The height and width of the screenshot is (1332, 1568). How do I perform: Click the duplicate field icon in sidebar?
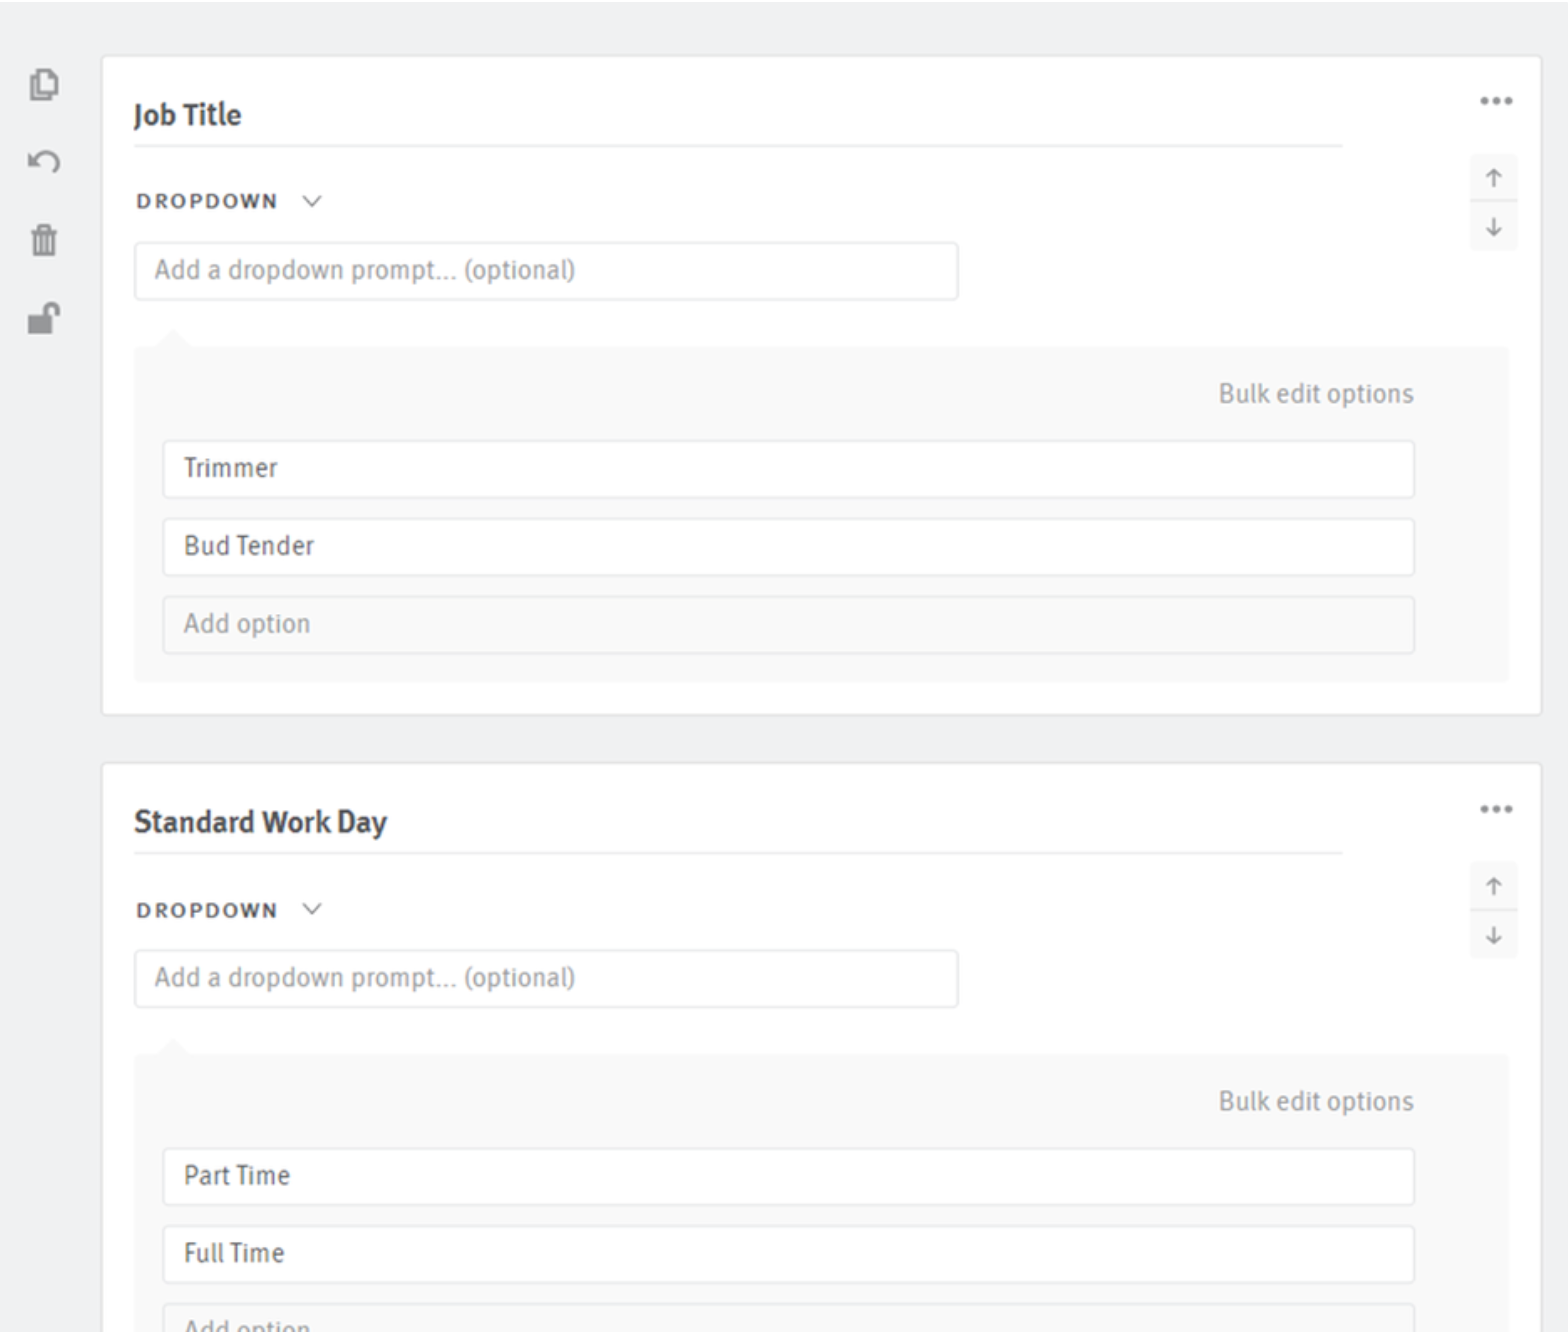(x=44, y=84)
